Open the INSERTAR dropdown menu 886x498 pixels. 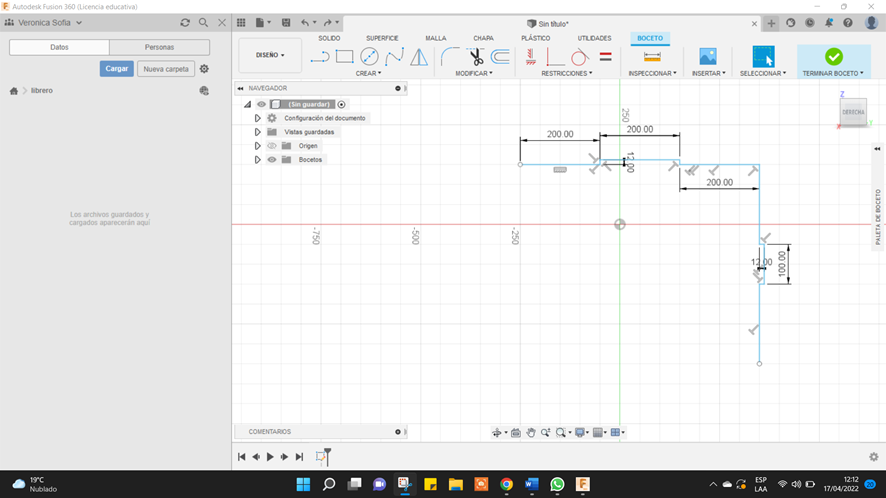point(709,73)
